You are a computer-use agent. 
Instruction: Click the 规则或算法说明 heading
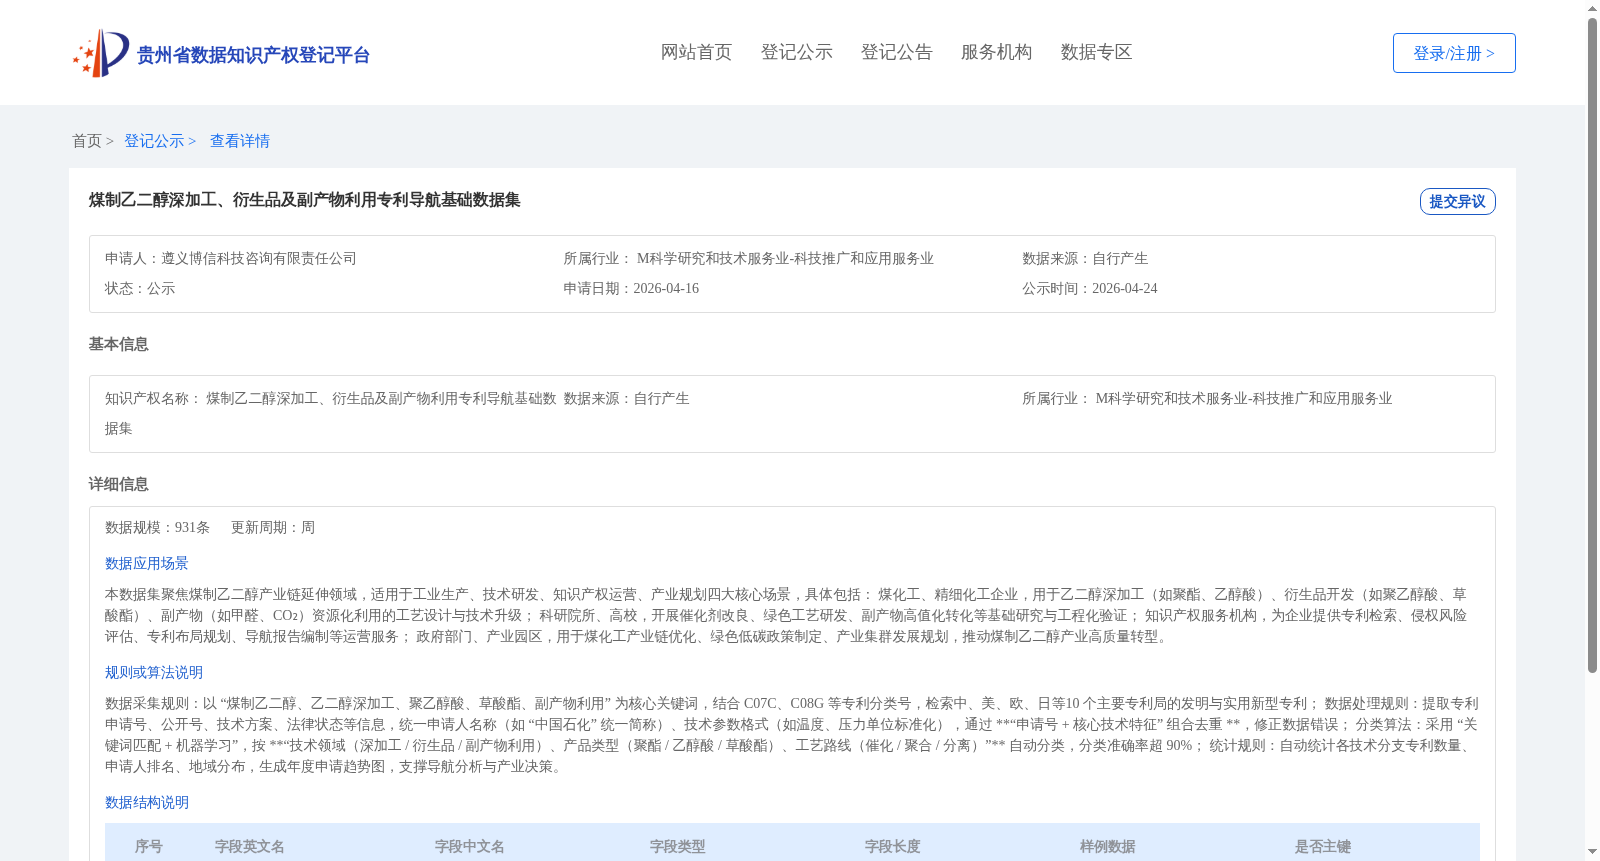(x=154, y=672)
